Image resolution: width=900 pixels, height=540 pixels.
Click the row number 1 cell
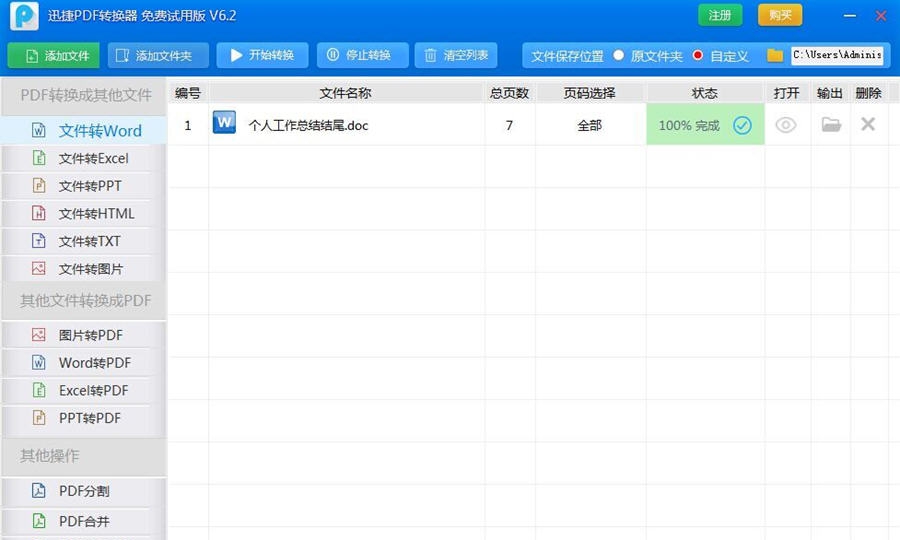click(188, 125)
